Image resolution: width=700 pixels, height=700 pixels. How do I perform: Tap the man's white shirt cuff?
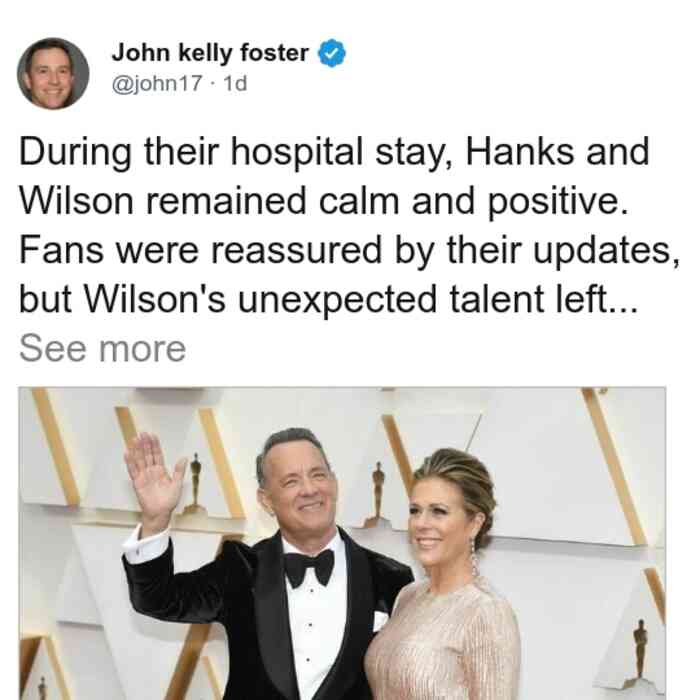click(146, 546)
